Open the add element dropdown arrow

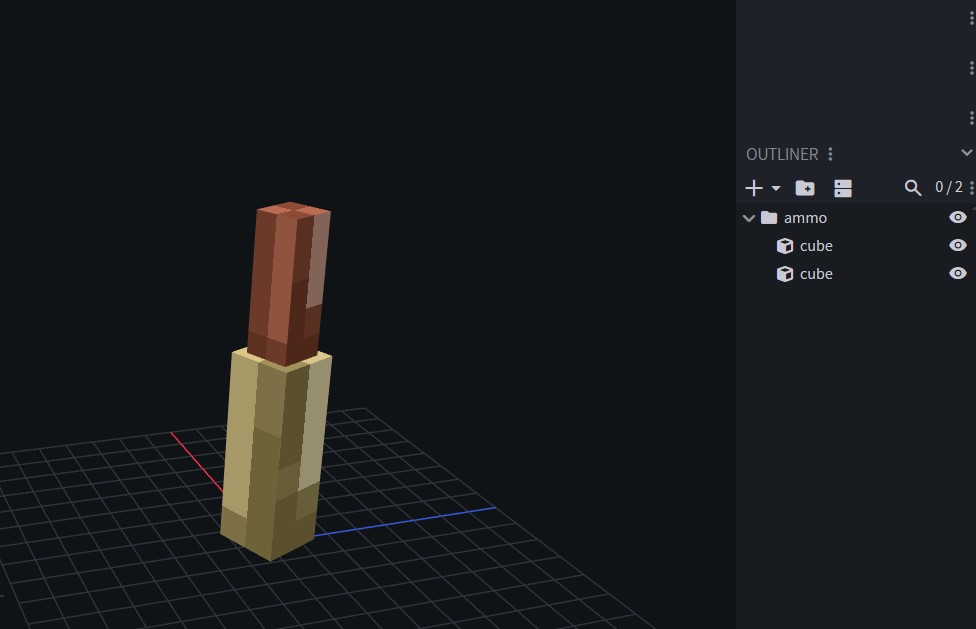coord(776,188)
